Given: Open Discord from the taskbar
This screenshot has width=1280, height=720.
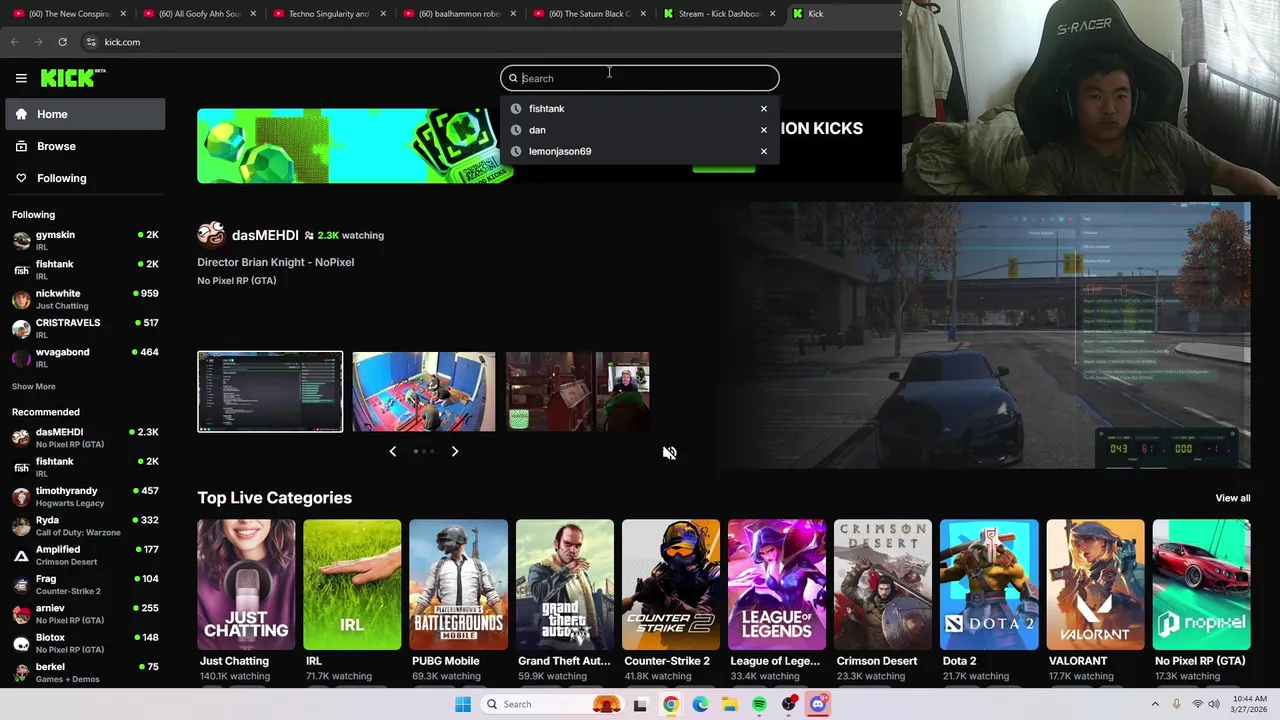Looking at the screenshot, I should [818, 704].
